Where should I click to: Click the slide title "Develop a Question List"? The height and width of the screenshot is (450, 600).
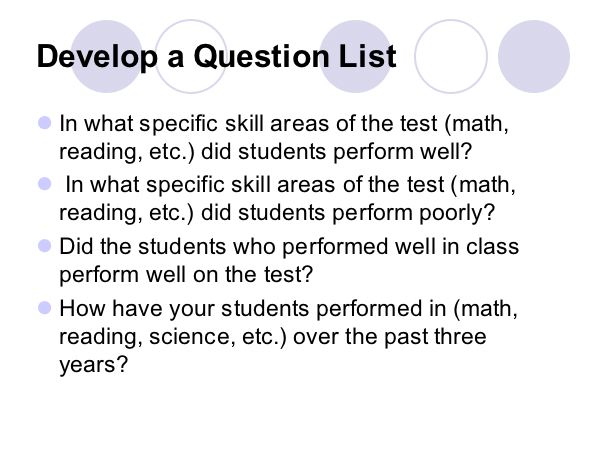pos(216,56)
